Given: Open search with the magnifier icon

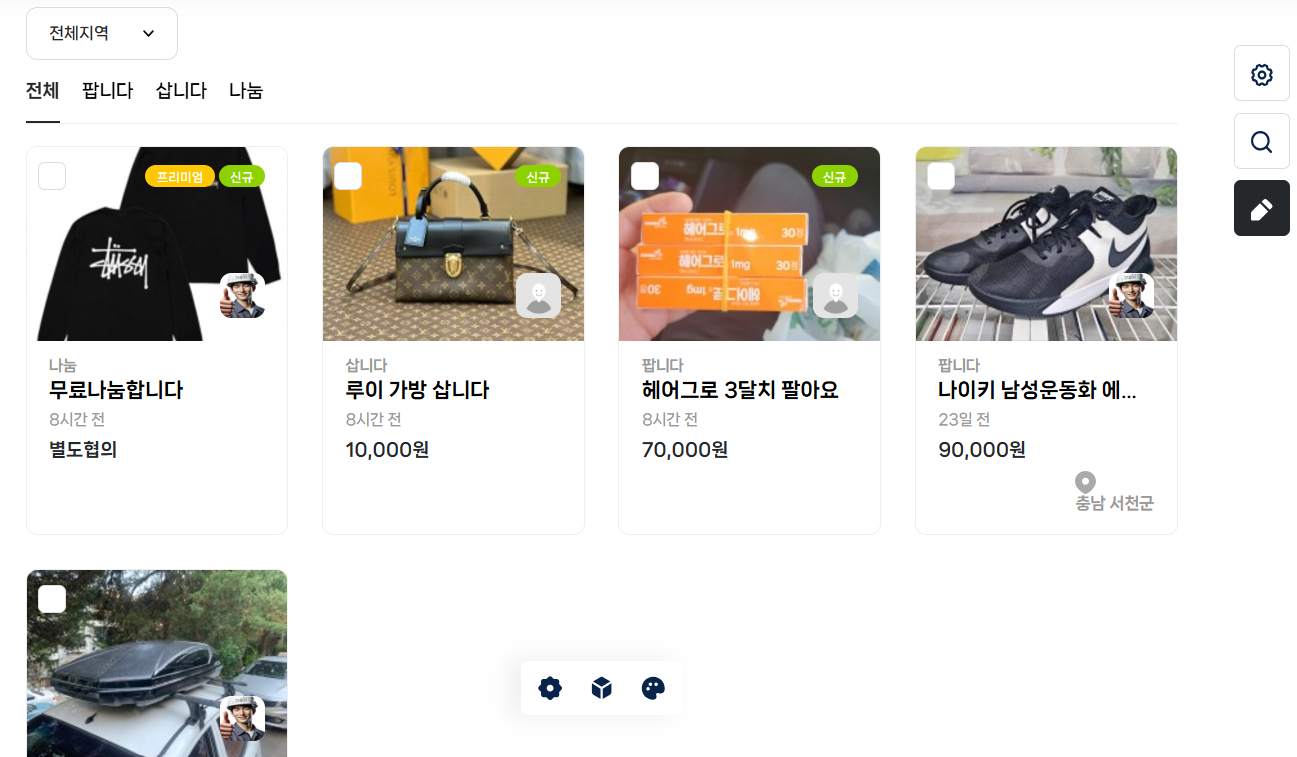Looking at the screenshot, I should [x=1261, y=141].
